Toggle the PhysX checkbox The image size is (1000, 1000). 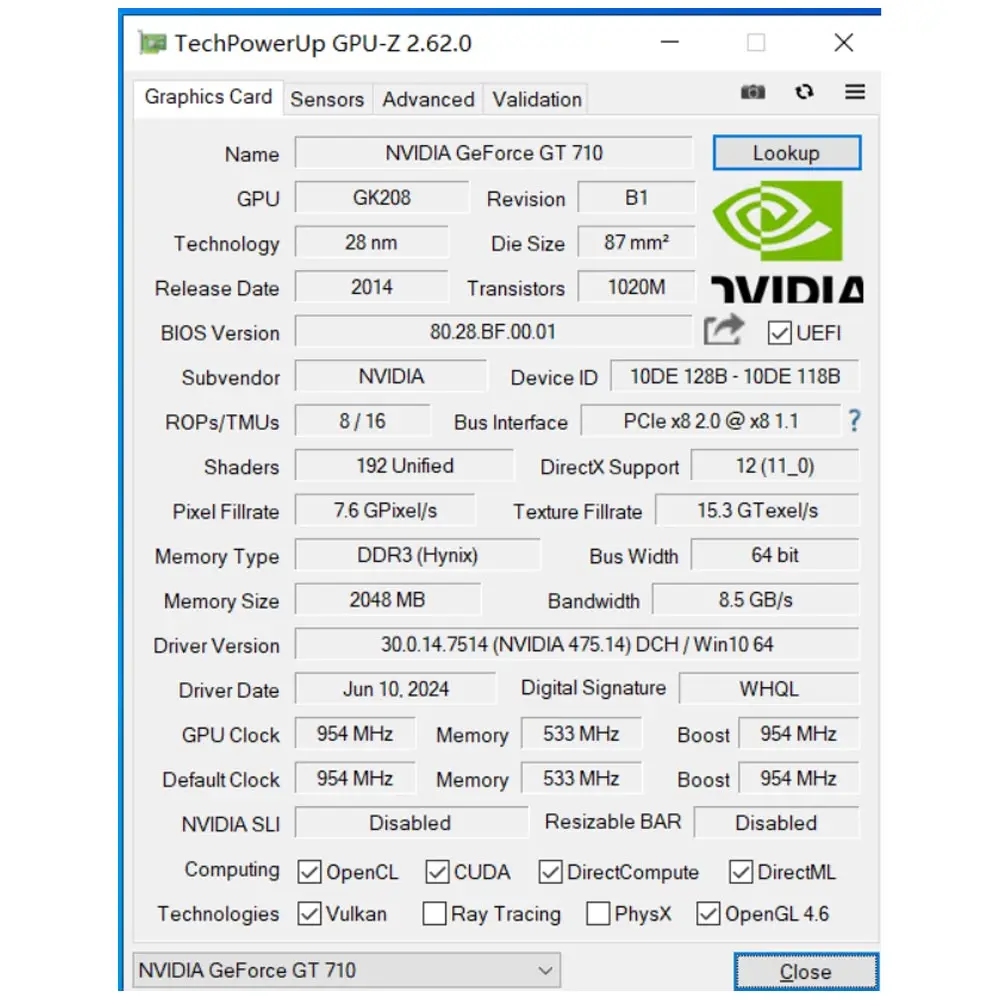(x=598, y=913)
